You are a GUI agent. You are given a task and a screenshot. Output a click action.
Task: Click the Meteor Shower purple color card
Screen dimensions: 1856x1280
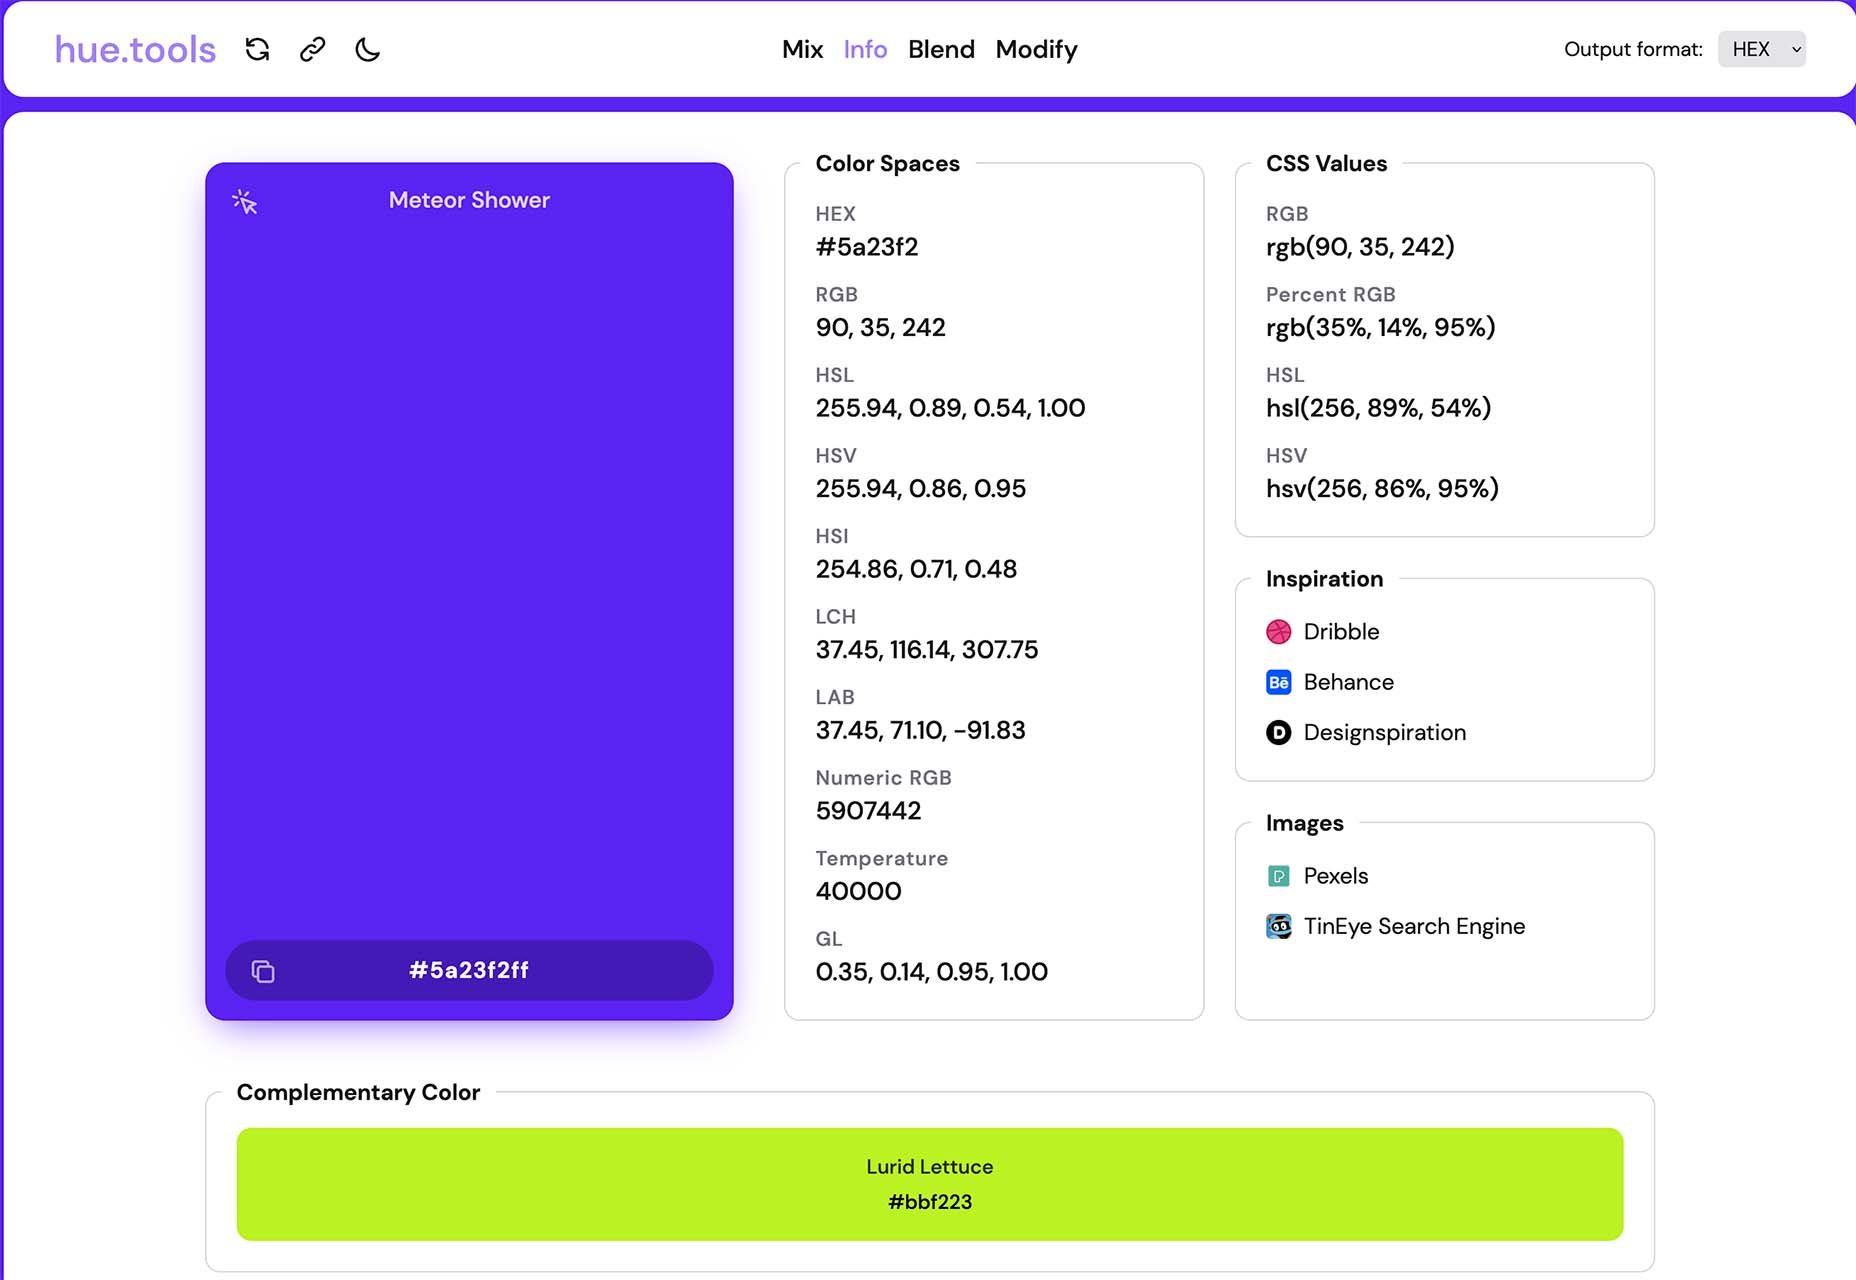469,560
